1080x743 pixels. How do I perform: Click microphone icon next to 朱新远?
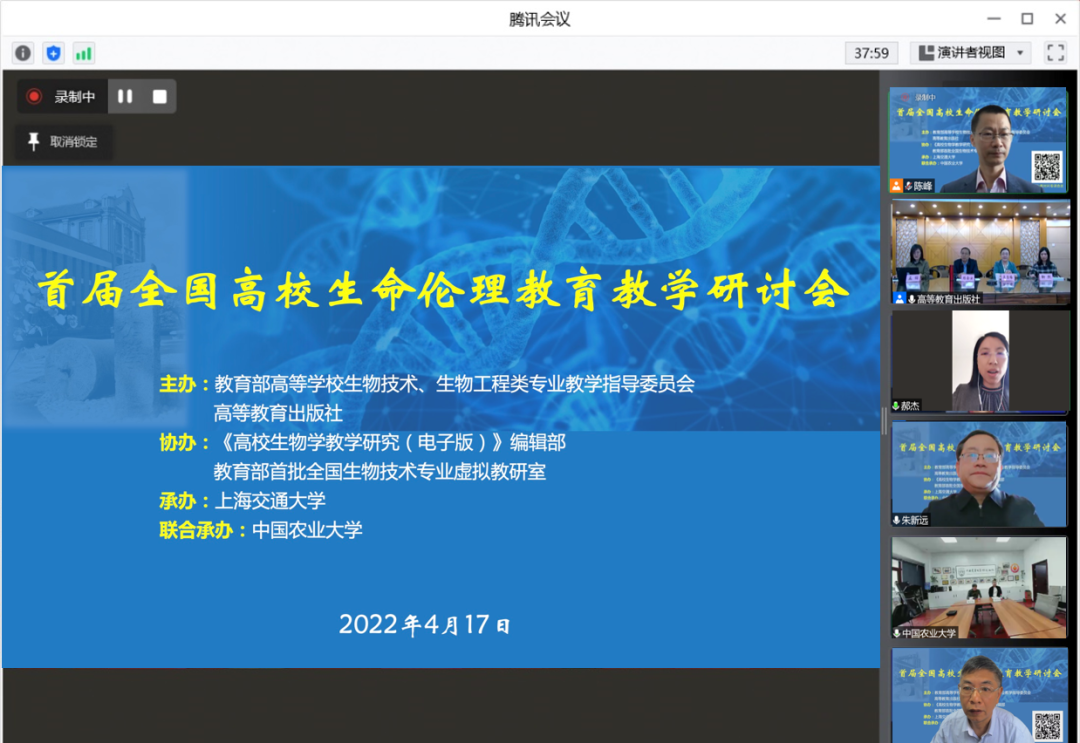tap(897, 521)
